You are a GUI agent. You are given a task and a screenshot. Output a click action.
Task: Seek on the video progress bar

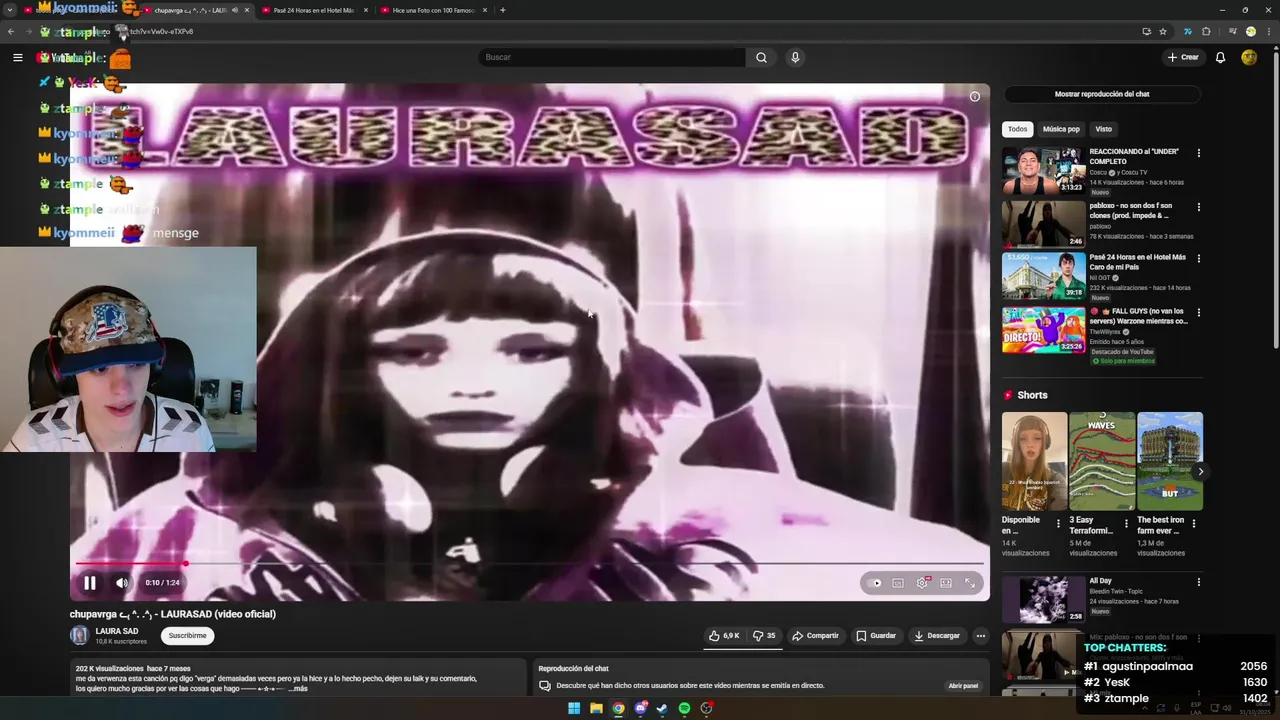pos(530,564)
